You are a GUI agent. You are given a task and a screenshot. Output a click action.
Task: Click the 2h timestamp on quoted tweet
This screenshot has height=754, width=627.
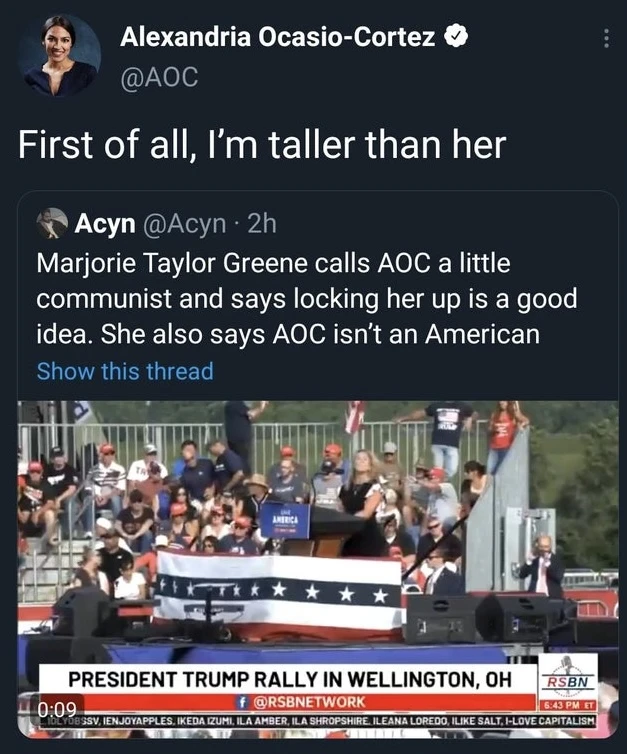260,224
